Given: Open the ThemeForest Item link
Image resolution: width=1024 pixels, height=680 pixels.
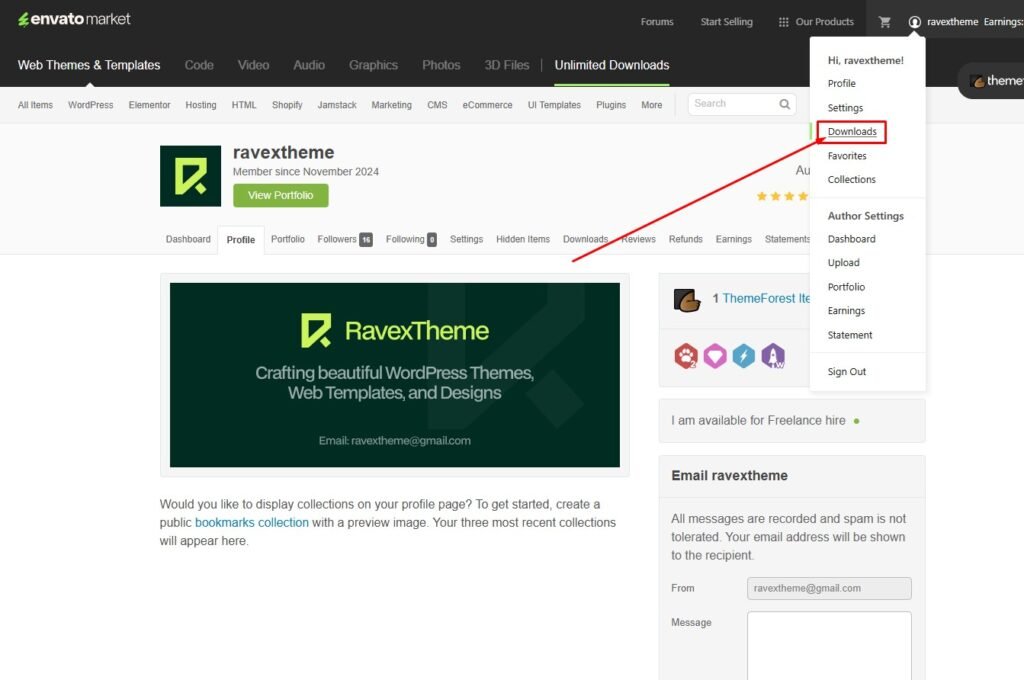Looking at the screenshot, I should tap(765, 299).
